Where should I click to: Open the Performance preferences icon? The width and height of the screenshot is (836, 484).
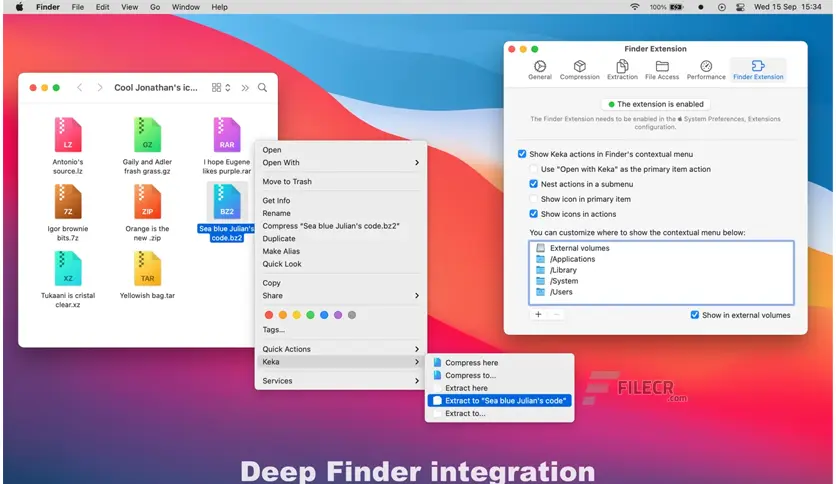[706, 67]
